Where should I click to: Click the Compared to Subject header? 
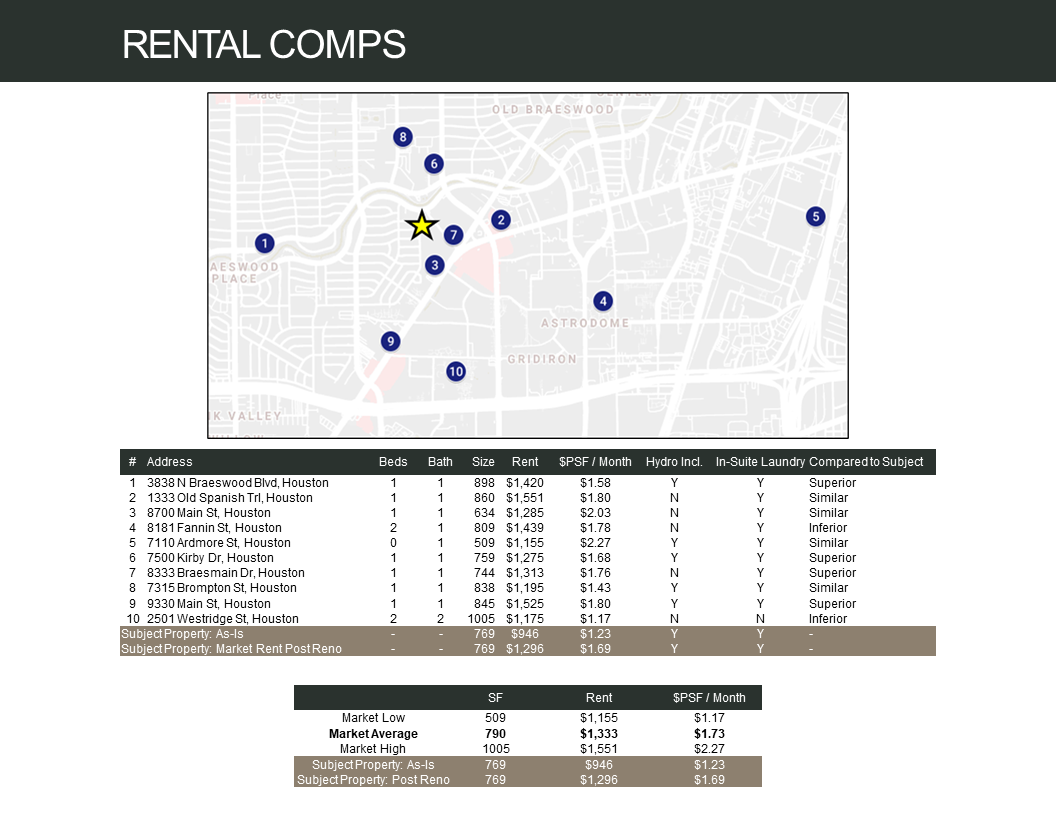(x=866, y=462)
